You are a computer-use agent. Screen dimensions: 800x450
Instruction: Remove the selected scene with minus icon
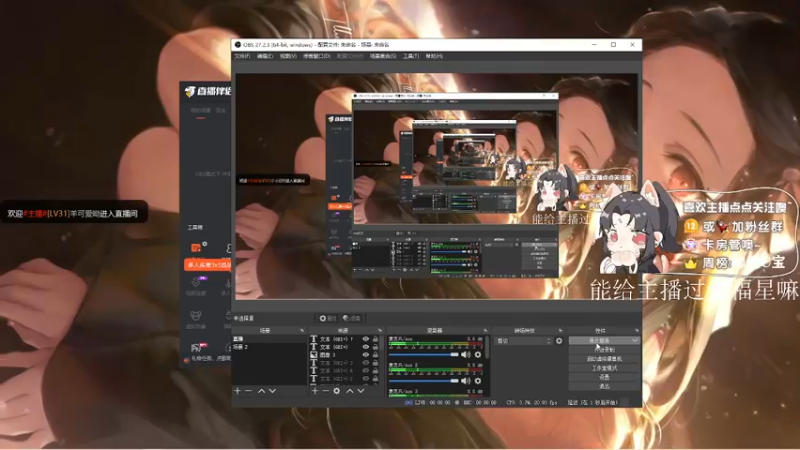coord(248,391)
